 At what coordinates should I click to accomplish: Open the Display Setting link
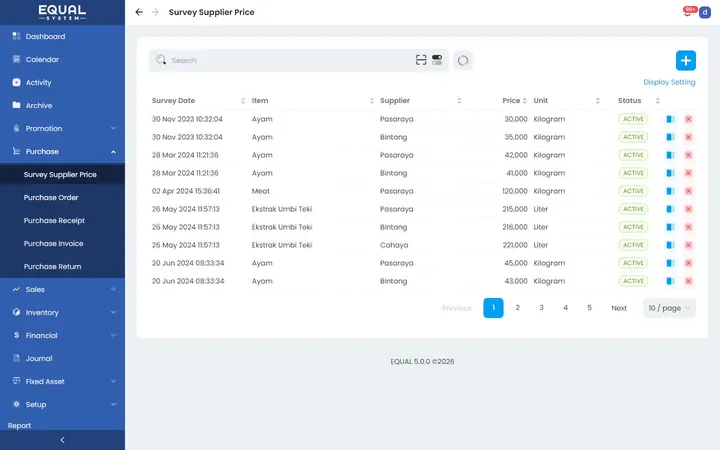click(669, 82)
